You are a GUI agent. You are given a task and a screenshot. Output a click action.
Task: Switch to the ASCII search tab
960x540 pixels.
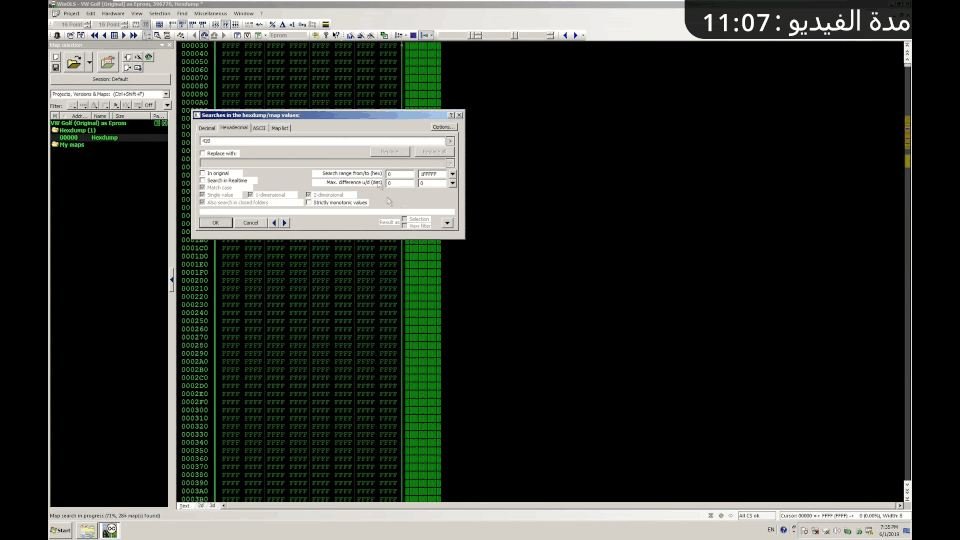pyautogui.click(x=259, y=128)
